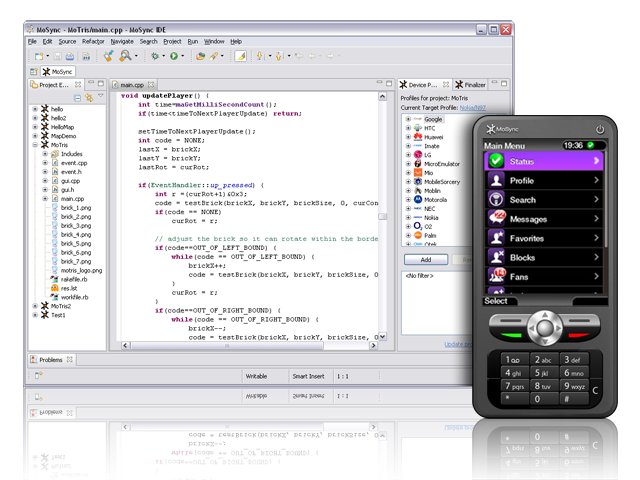Expand the Nokia device vendor
Screen dimensions: 640x480
[x=408, y=218]
